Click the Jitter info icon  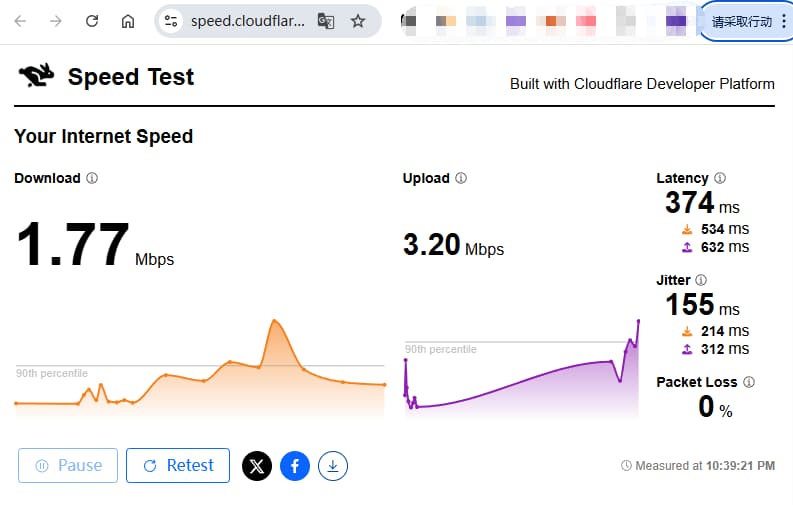[x=701, y=280]
